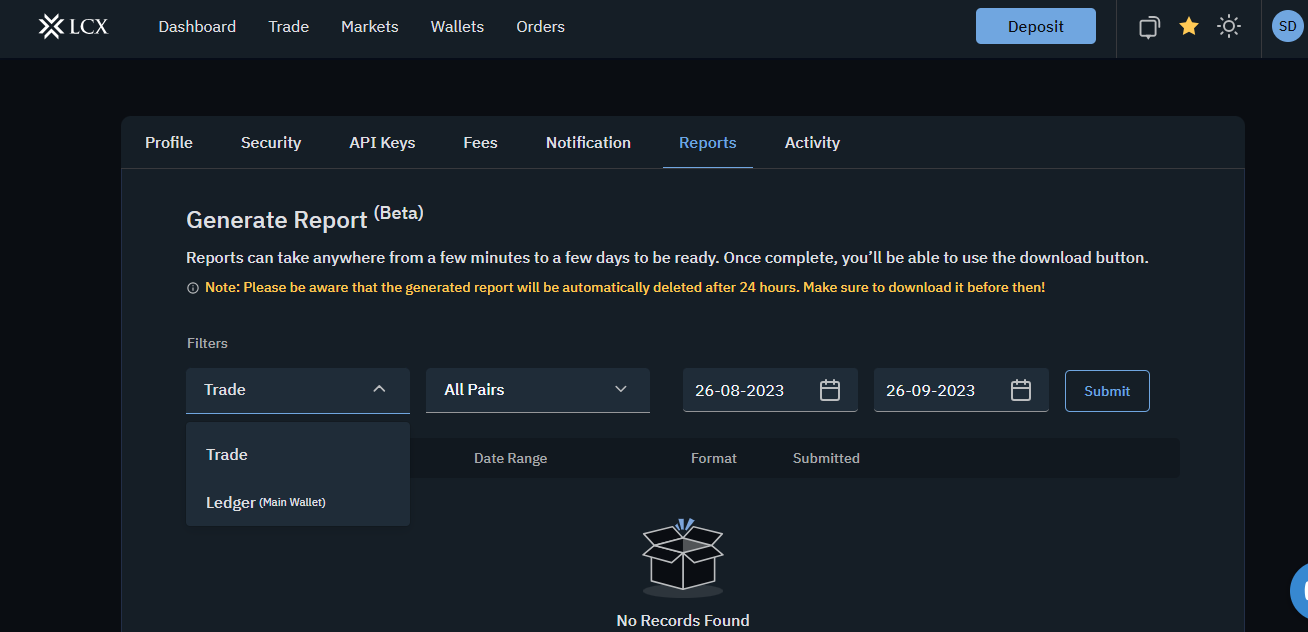Click the gold star favorites icon
Viewport: 1308px width, 632px height.
[1189, 27]
